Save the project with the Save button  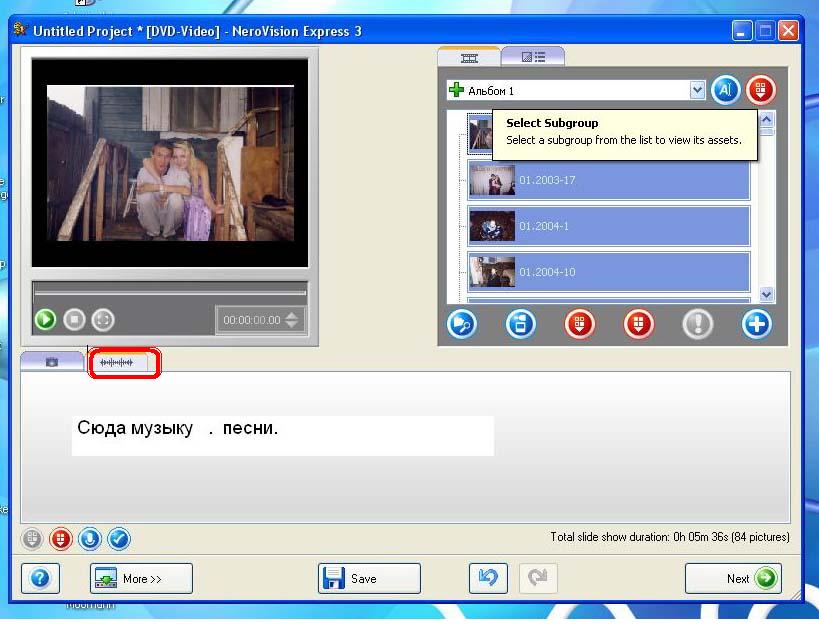coord(369,578)
